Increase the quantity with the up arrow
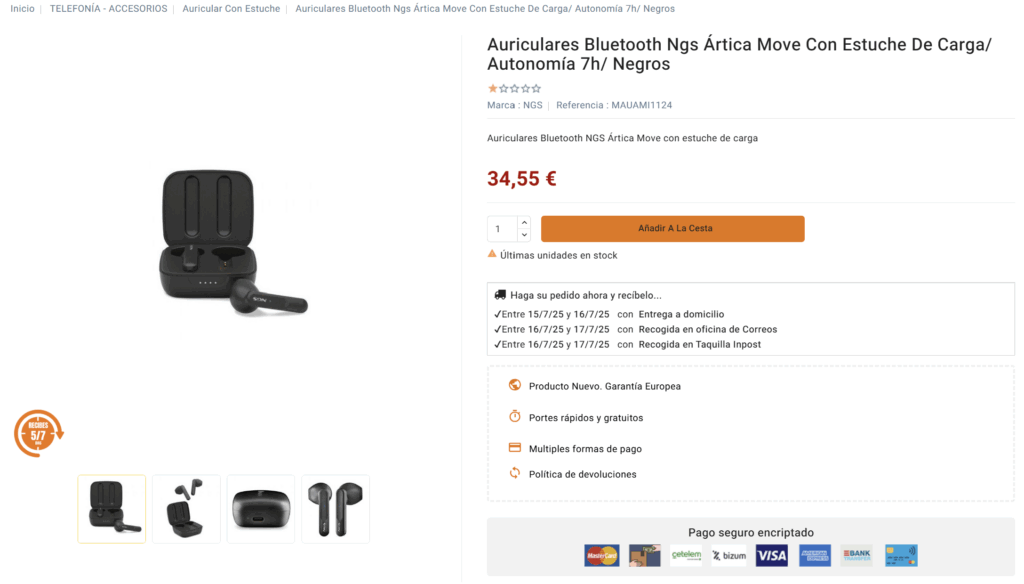 click(525, 222)
